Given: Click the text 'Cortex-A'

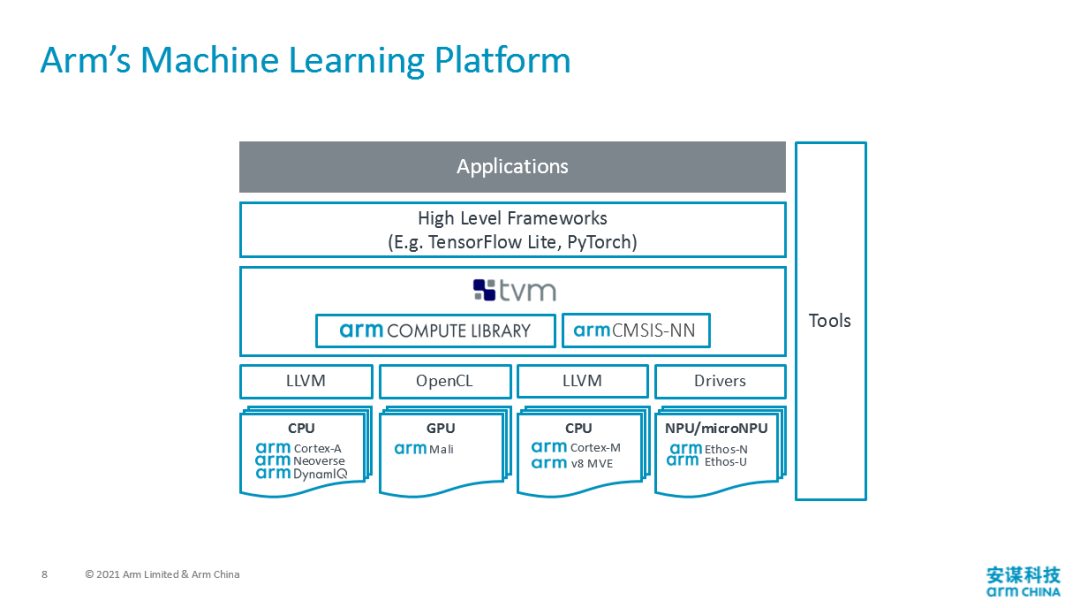Looking at the screenshot, I should coord(318,448).
